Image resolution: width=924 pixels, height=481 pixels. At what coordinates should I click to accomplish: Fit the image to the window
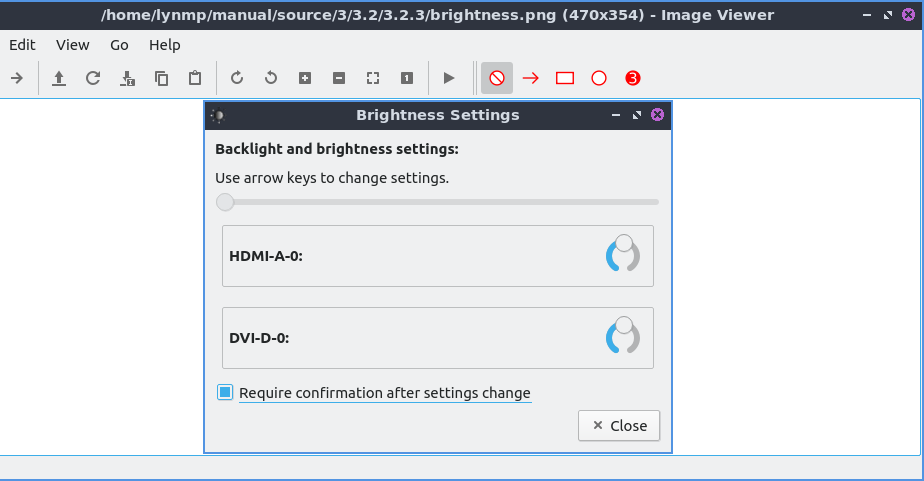373,78
